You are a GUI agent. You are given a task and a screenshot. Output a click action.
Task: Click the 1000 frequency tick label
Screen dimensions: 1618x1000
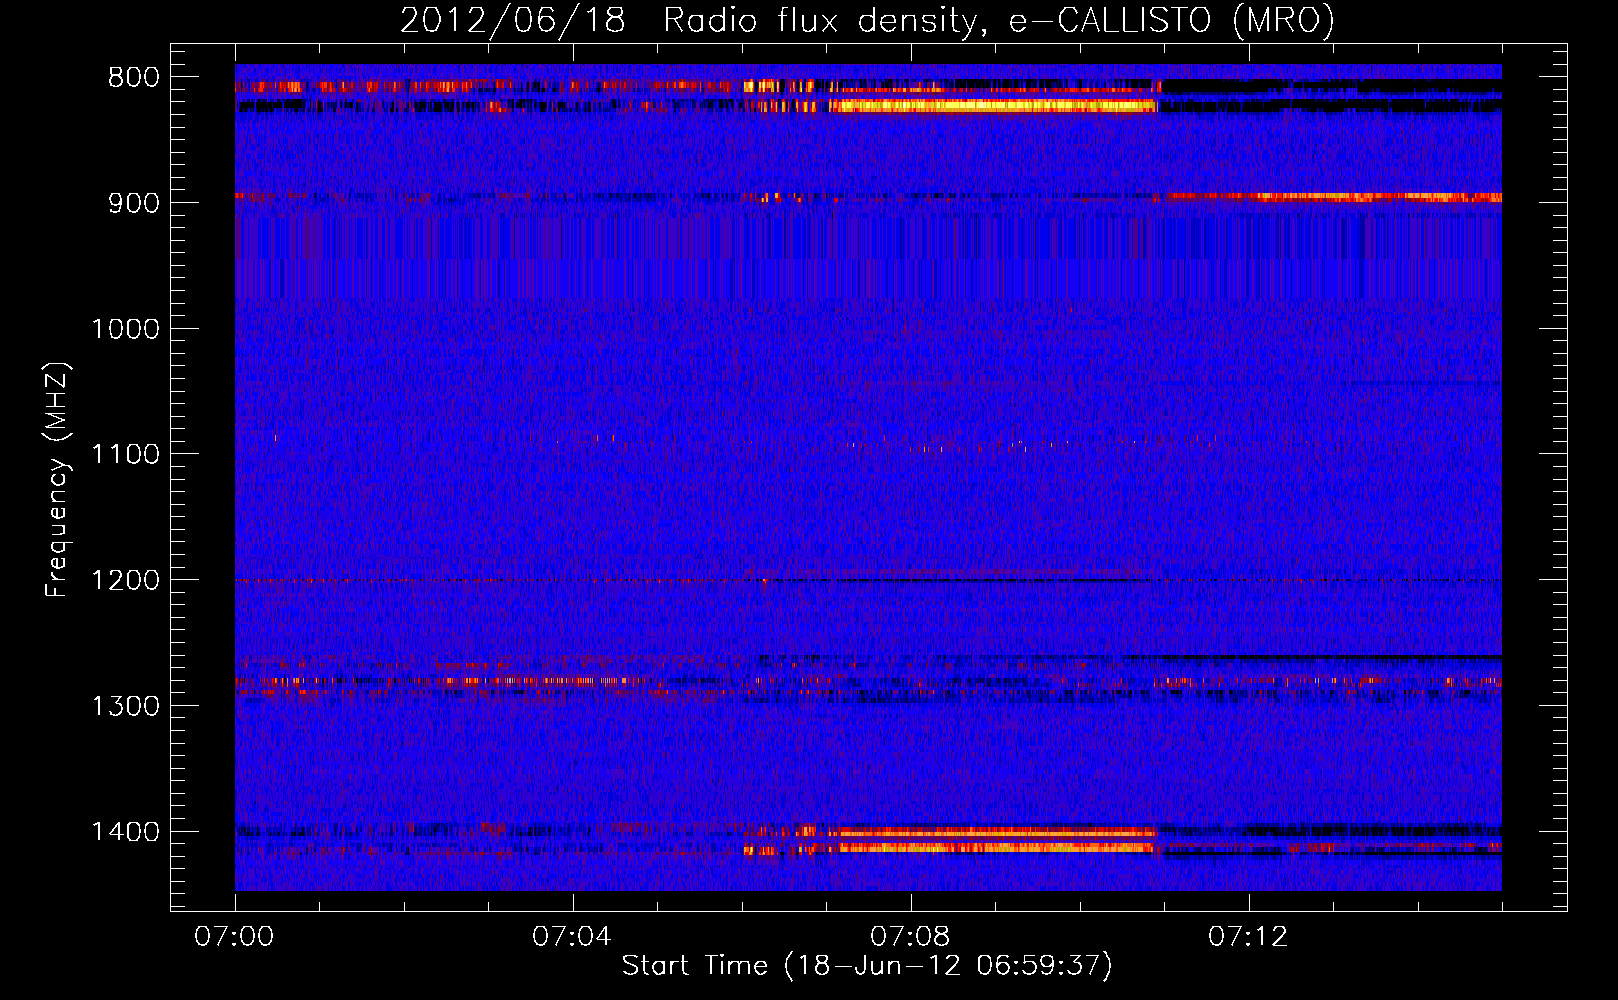pyautogui.click(x=125, y=329)
